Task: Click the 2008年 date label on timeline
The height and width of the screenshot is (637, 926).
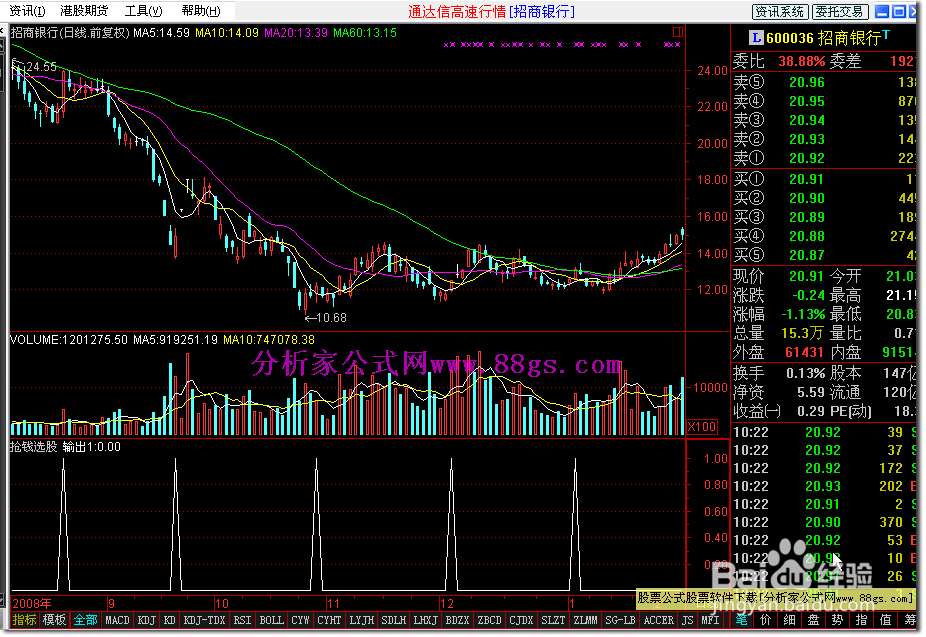Action: pos(32,603)
